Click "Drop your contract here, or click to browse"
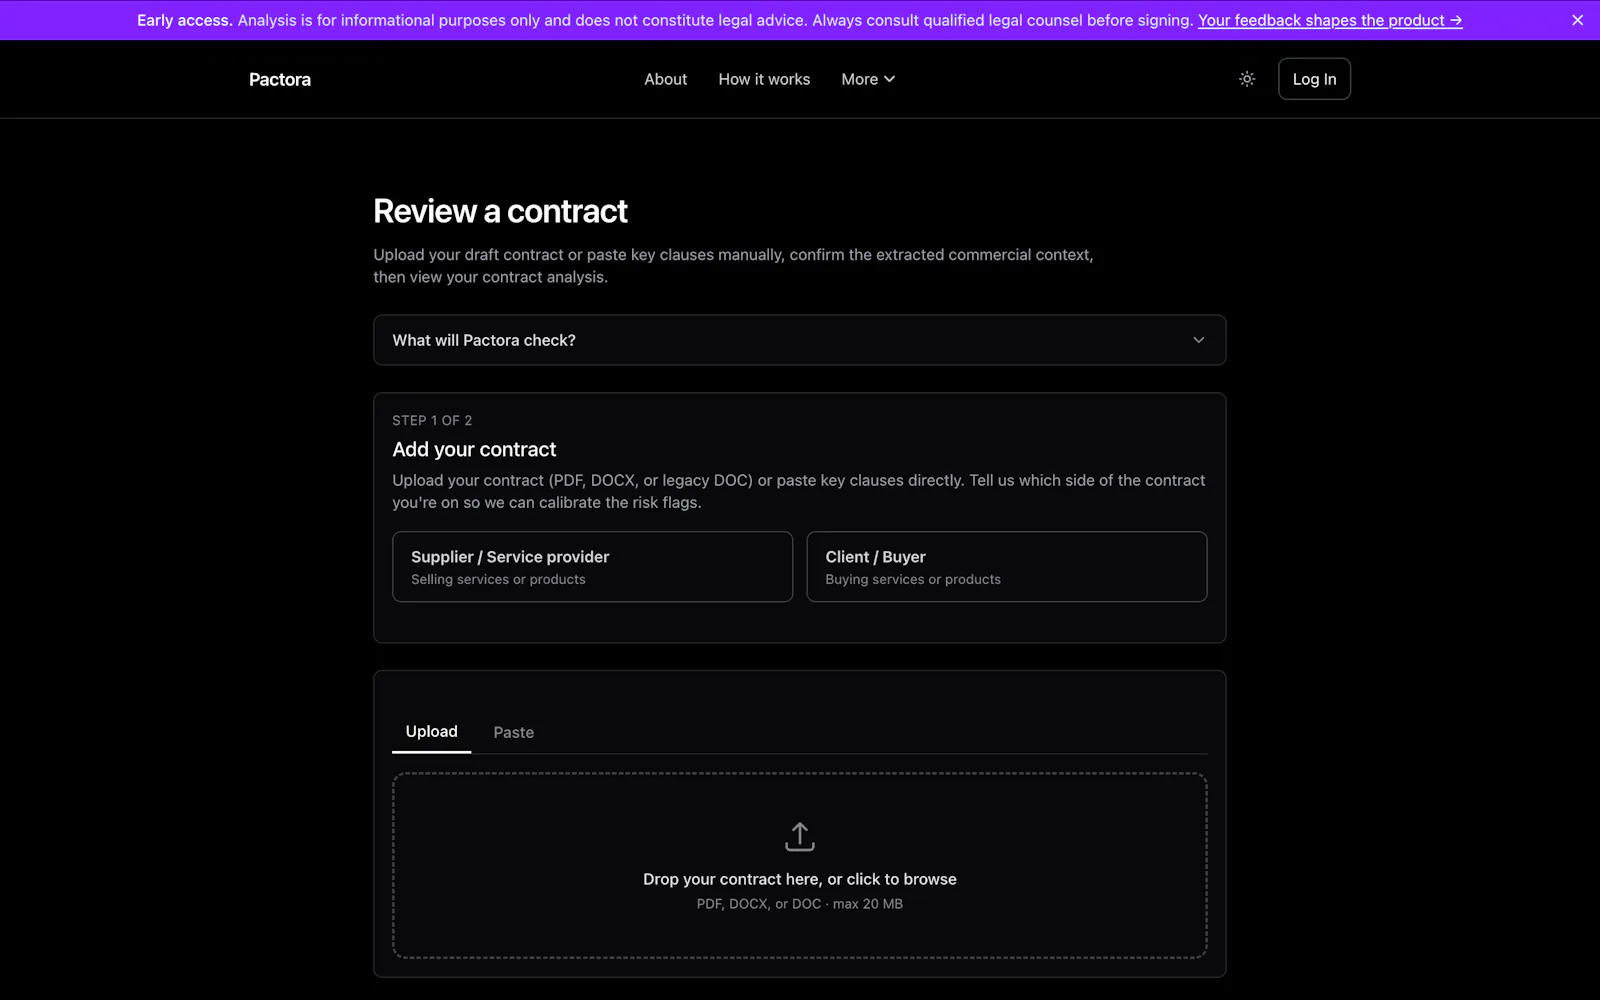The width and height of the screenshot is (1600, 1000). click(800, 879)
